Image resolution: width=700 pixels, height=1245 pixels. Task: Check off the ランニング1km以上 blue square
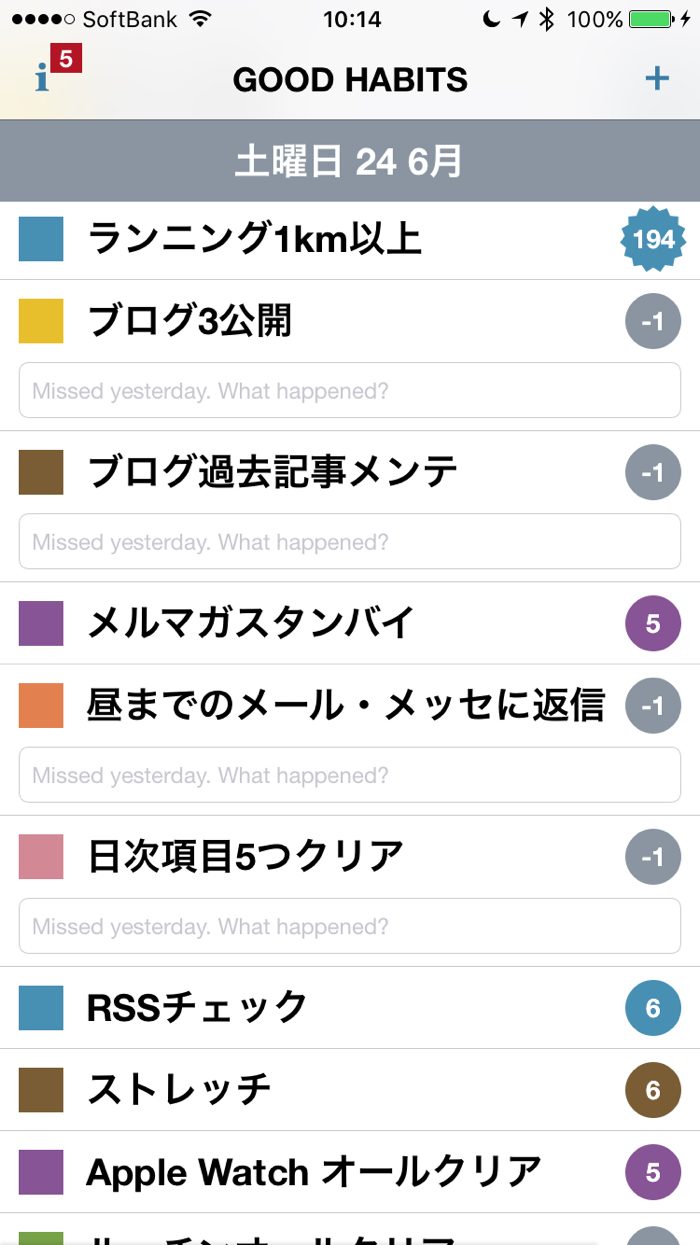pyautogui.click(x=41, y=240)
